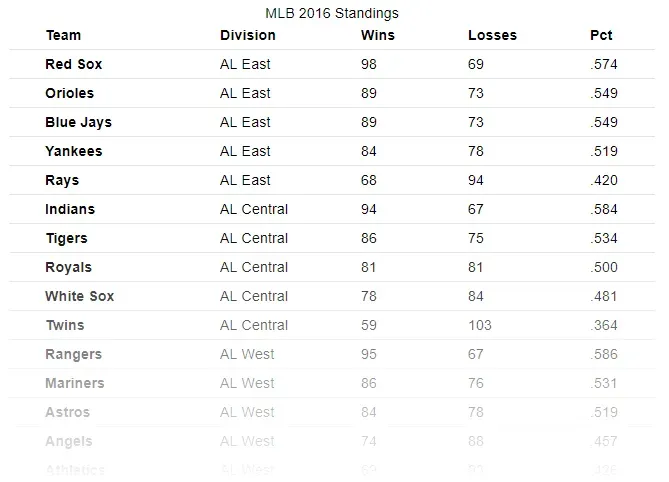Click the Indians team name
This screenshot has height=482, width=669.
[x=70, y=209]
